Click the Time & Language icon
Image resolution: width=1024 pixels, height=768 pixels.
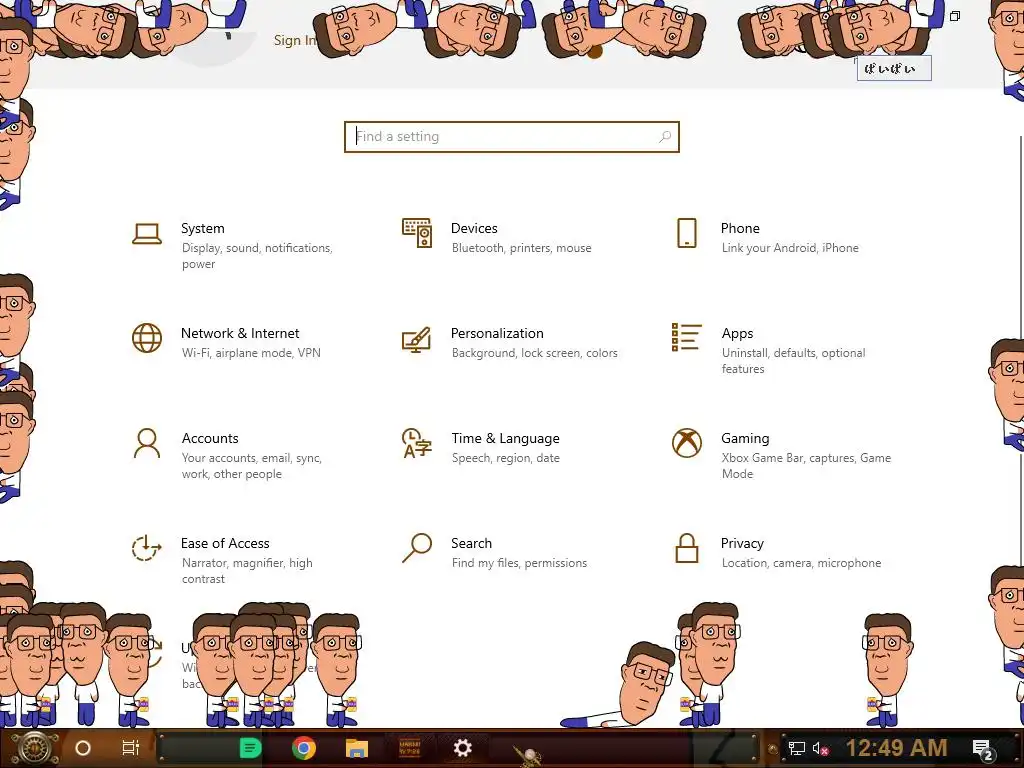(x=417, y=443)
